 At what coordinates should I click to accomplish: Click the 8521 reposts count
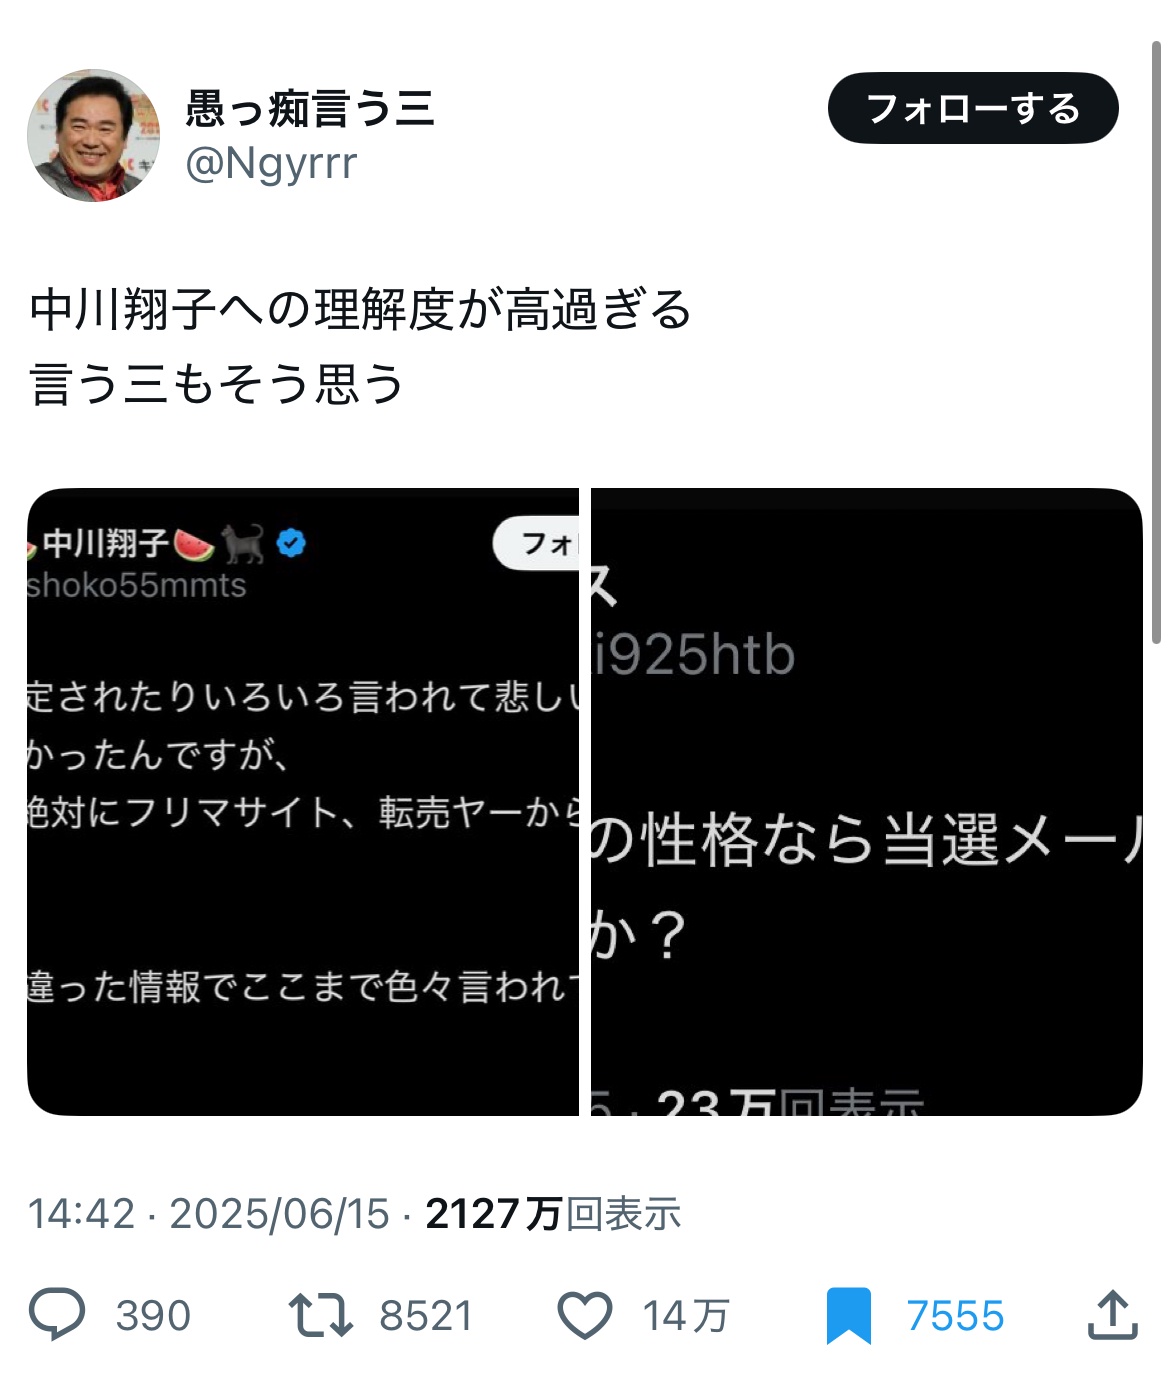click(426, 1316)
